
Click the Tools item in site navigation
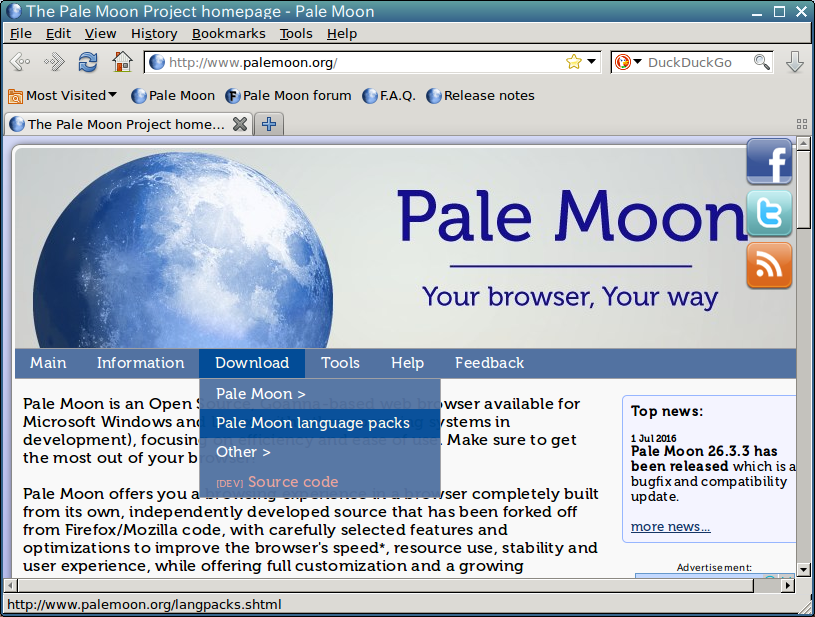click(340, 363)
